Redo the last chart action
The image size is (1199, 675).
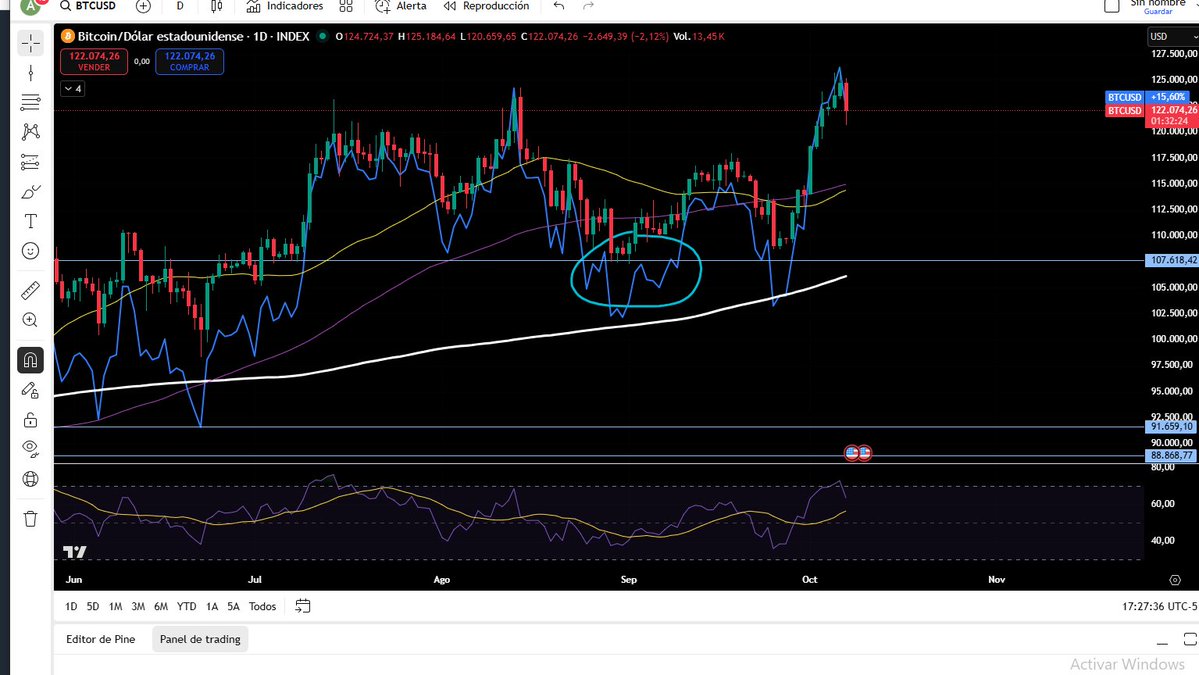588,6
